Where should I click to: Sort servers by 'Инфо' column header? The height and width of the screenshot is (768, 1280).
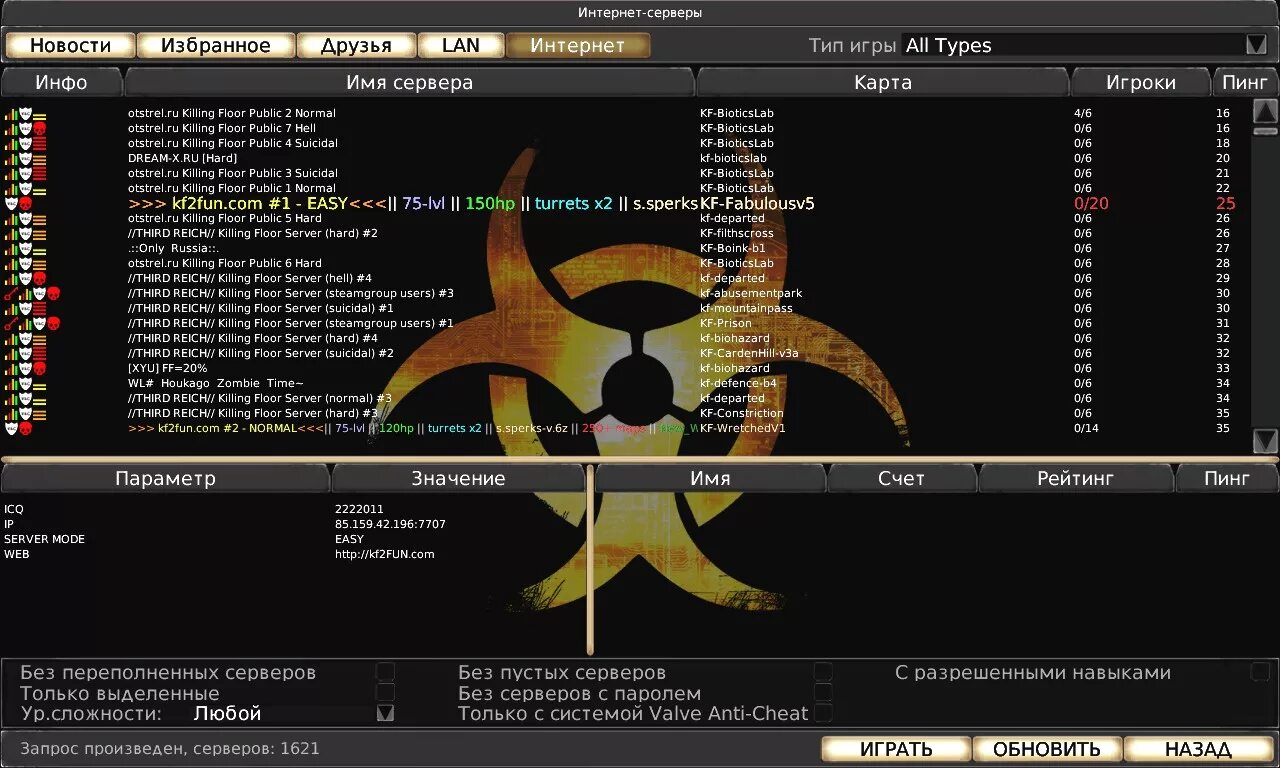(61, 82)
